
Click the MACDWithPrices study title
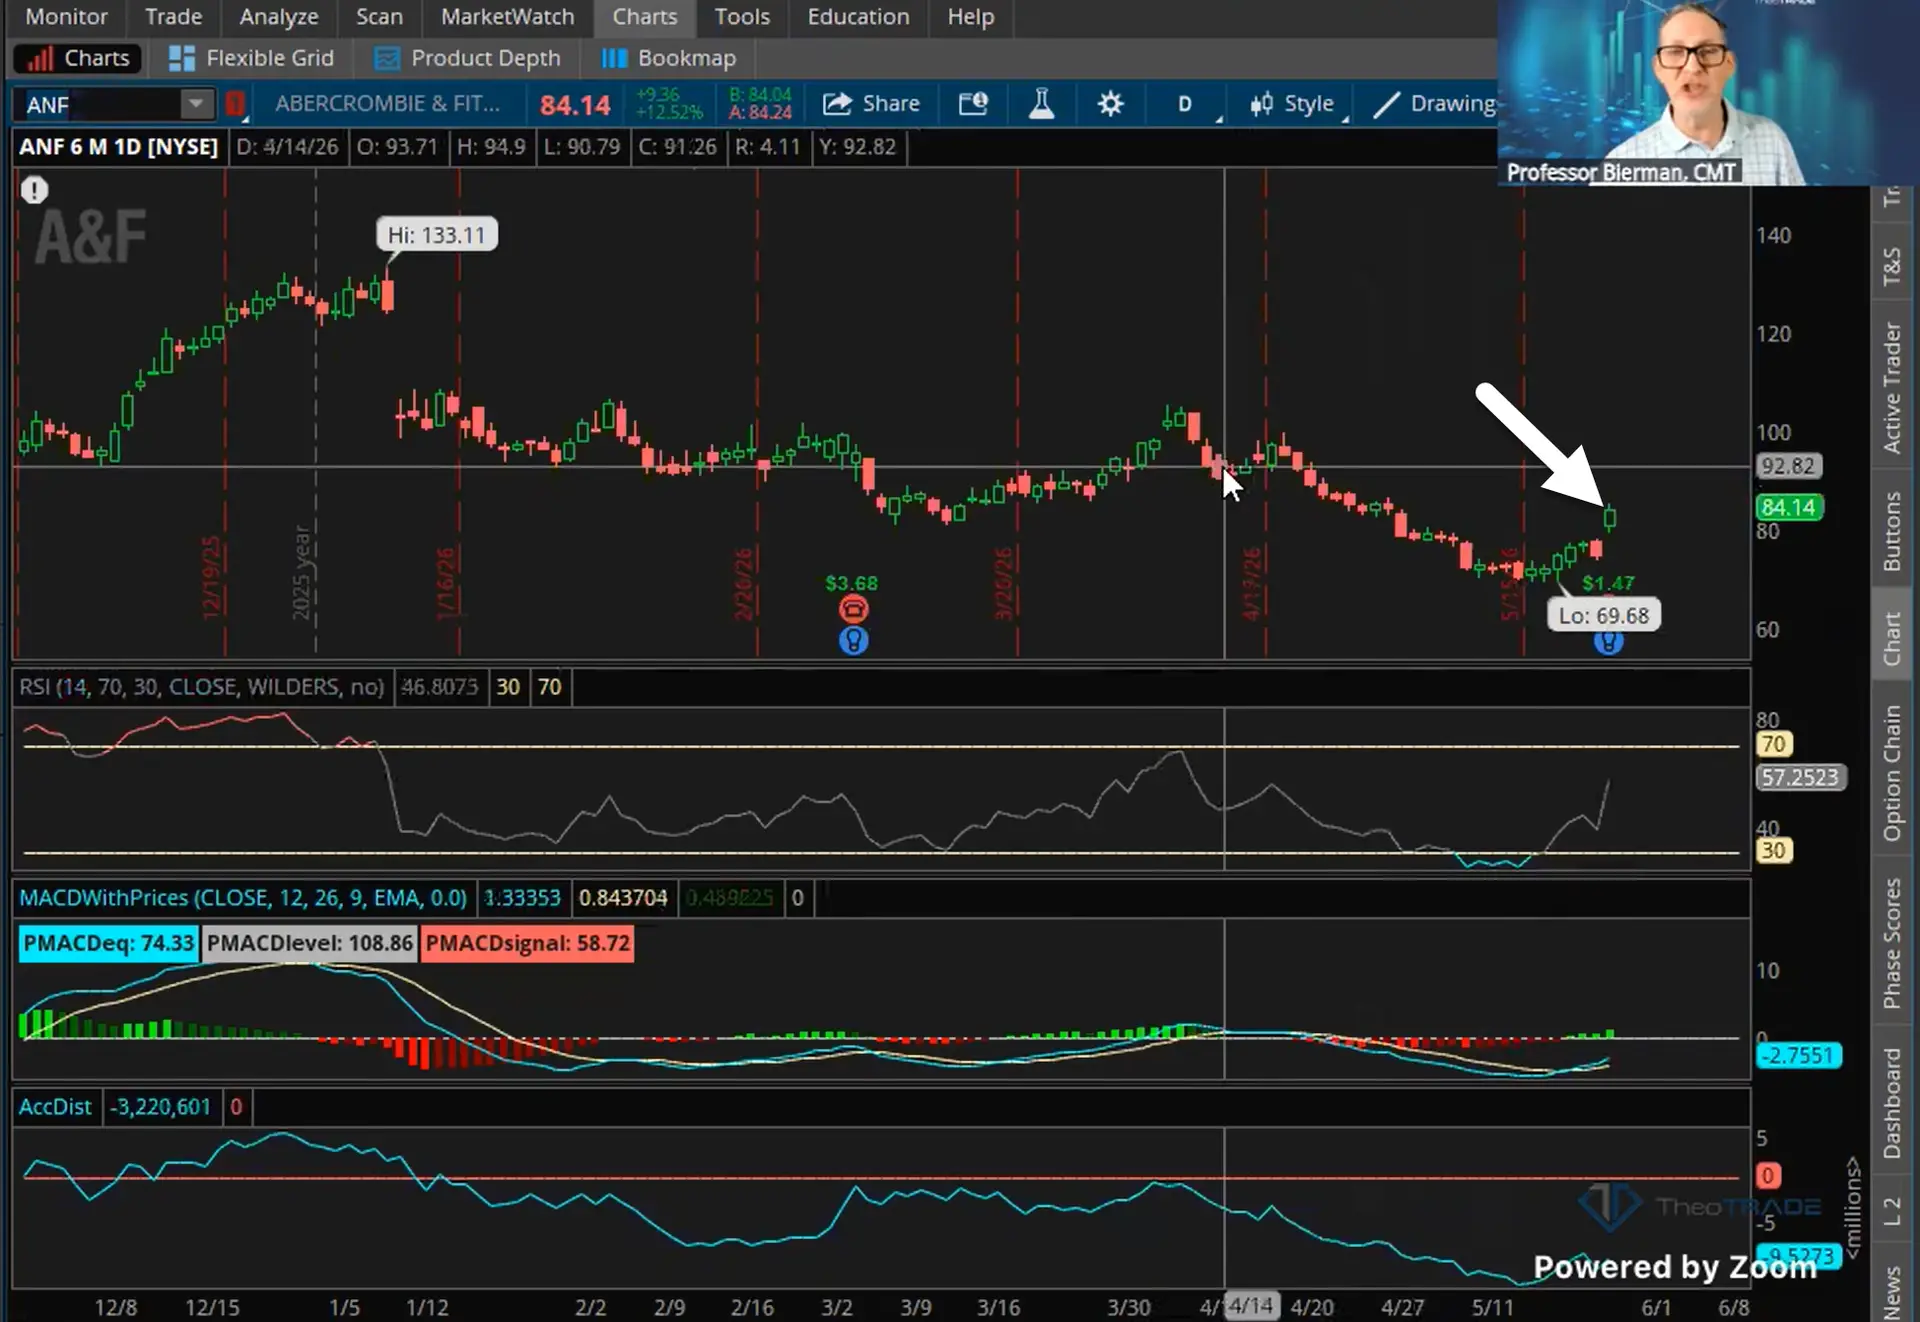243,898
